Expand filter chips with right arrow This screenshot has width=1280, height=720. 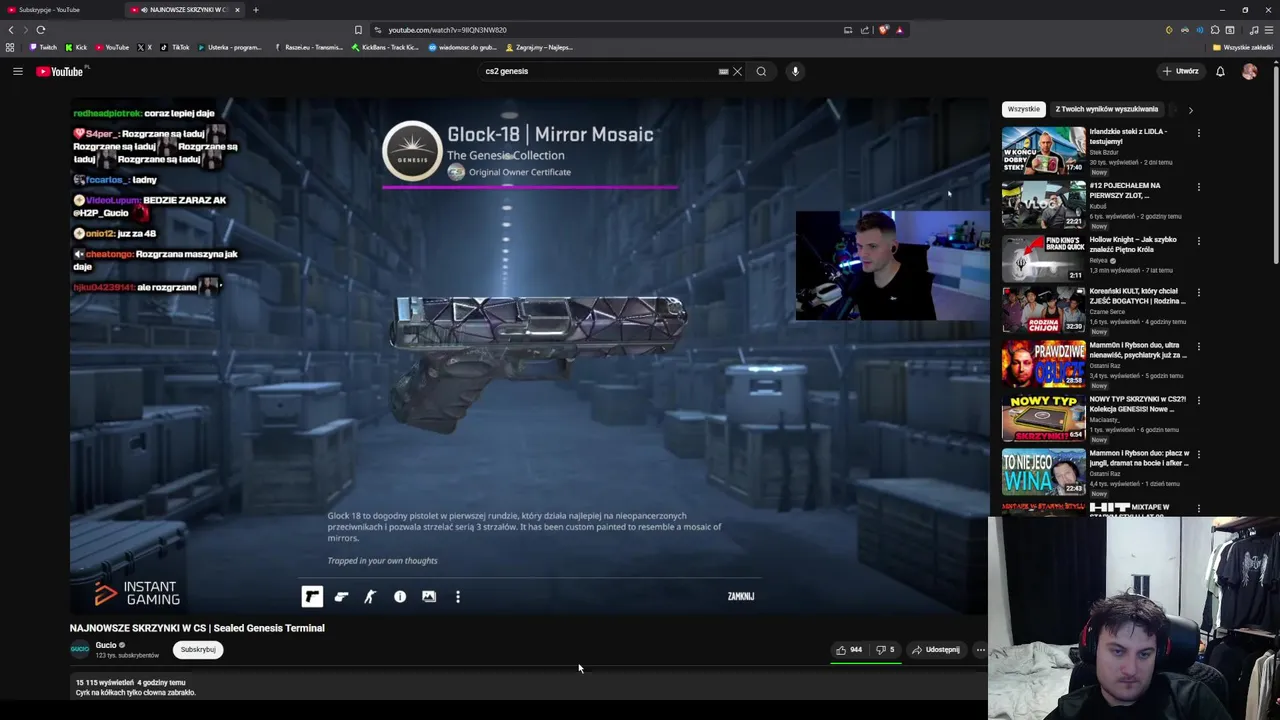tap(1190, 109)
